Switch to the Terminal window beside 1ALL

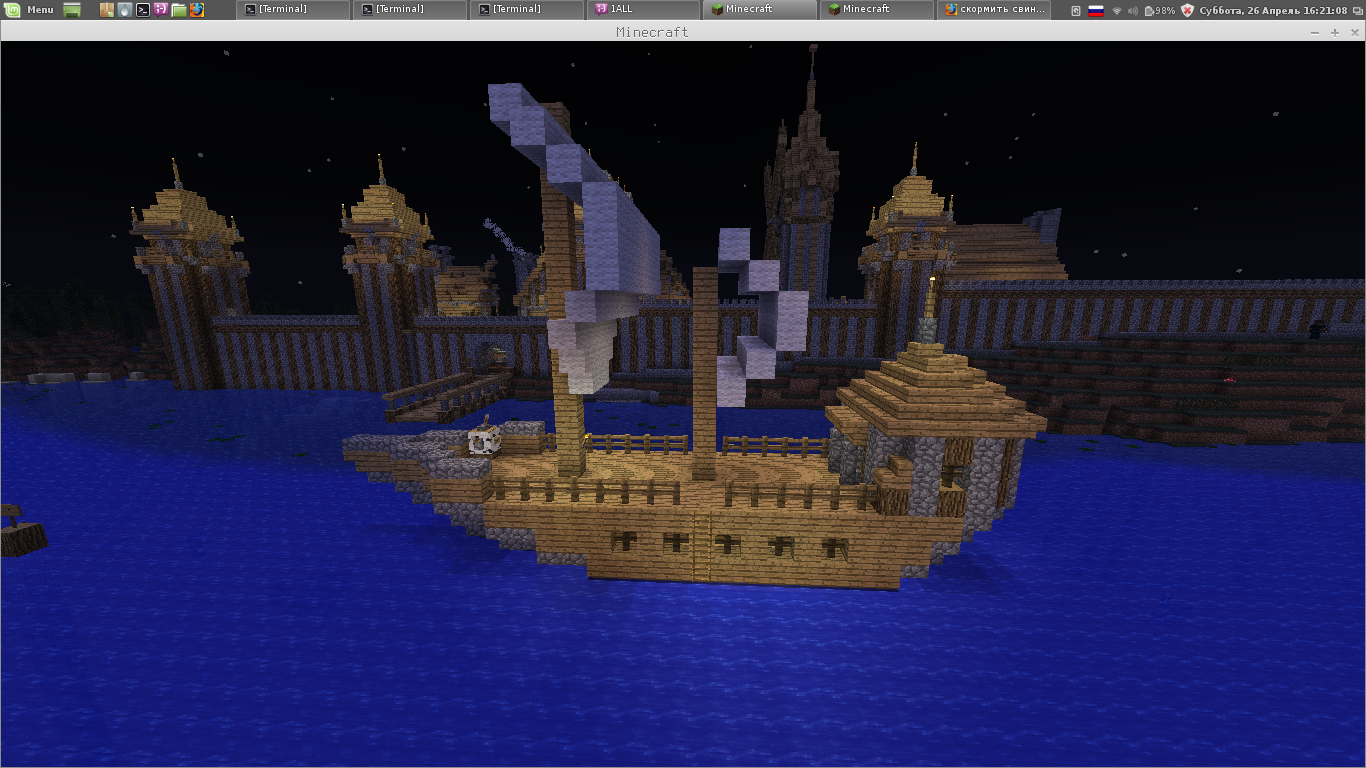click(525, 9)
